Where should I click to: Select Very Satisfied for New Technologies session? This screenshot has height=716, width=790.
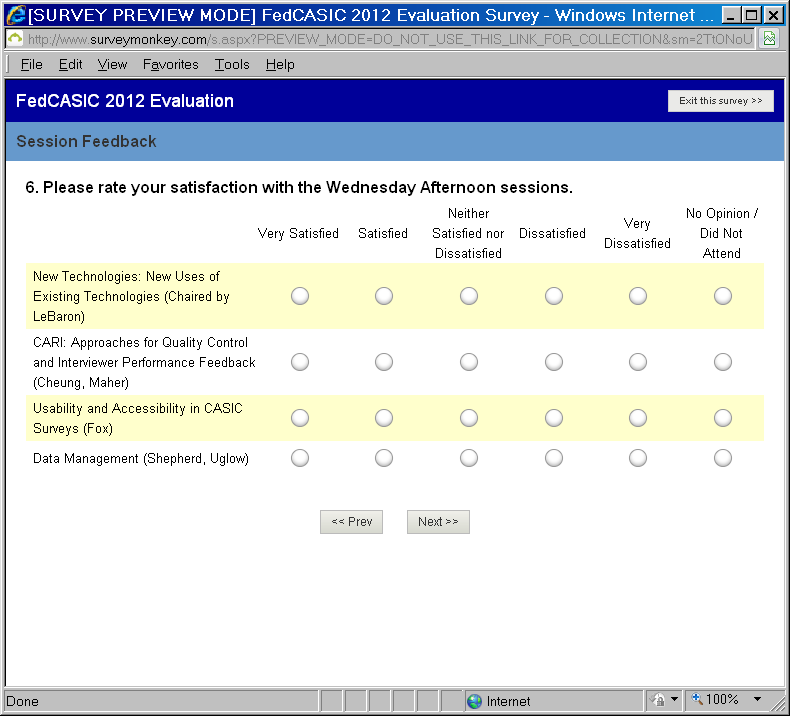pos(299,296)
